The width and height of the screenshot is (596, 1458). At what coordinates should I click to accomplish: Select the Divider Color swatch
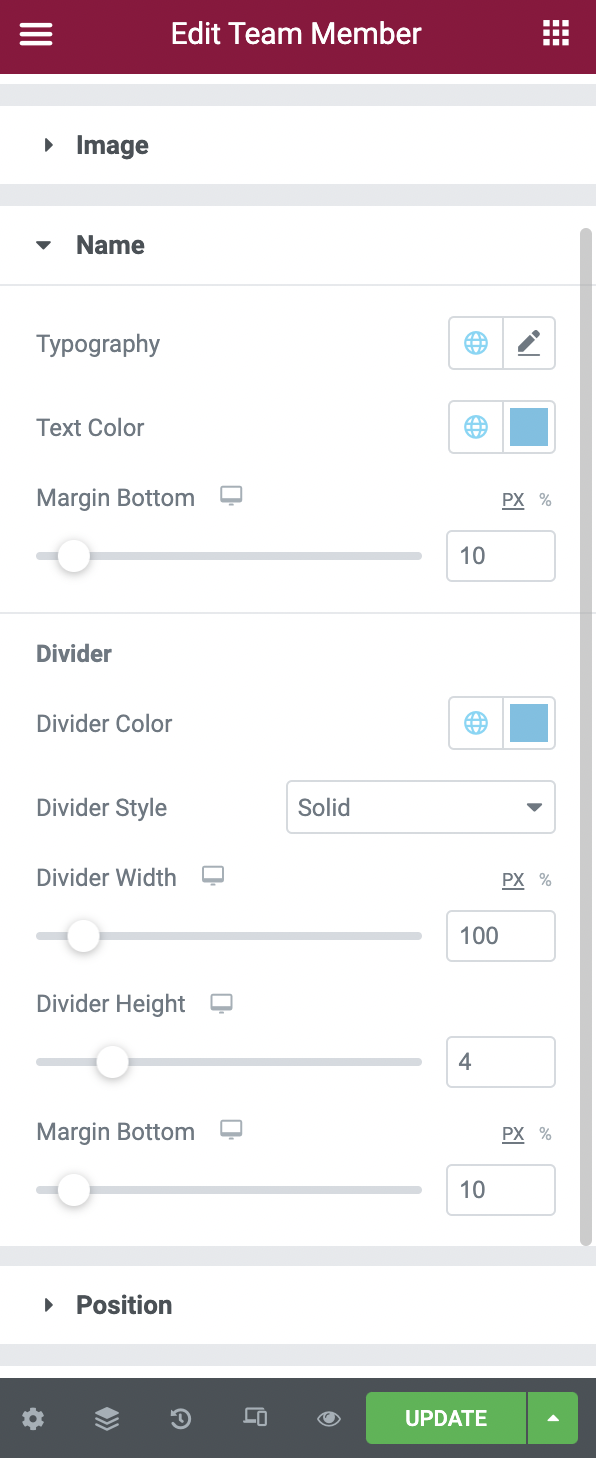529,723
